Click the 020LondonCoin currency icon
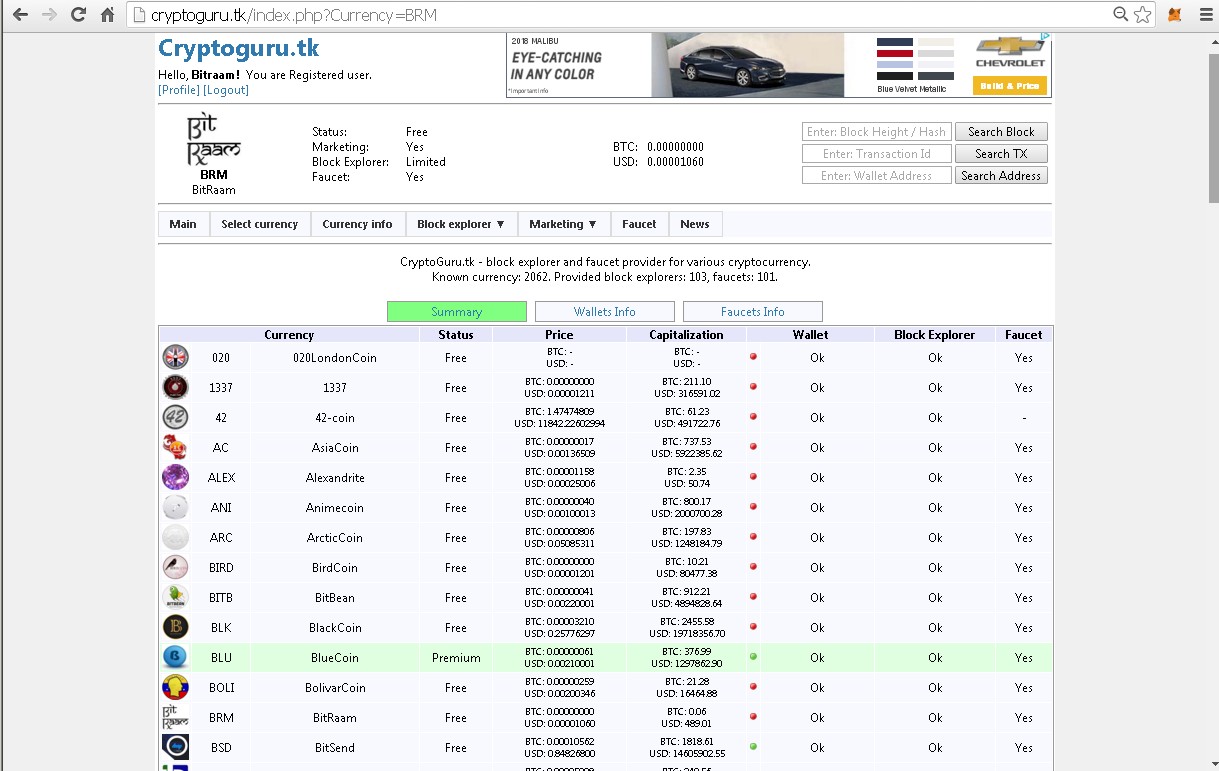 pos(175,357)
